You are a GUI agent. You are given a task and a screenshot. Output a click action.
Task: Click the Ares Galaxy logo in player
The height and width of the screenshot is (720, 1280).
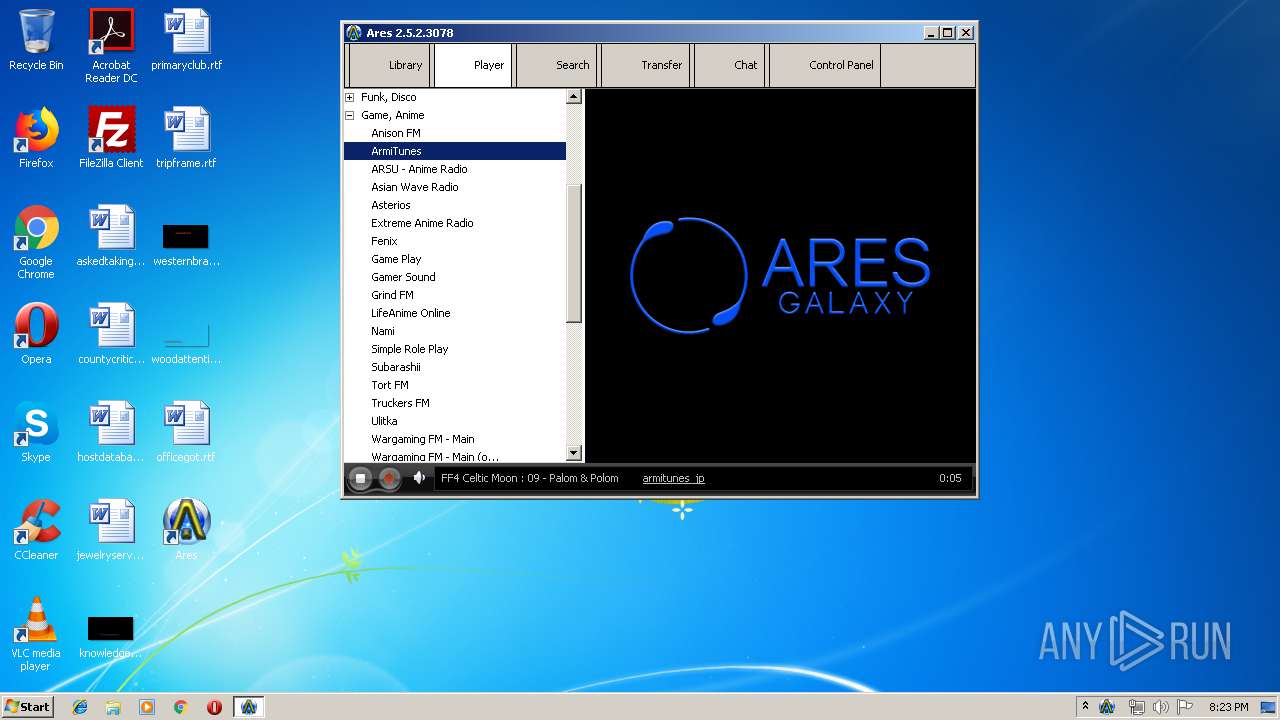[x=780, y=274]
